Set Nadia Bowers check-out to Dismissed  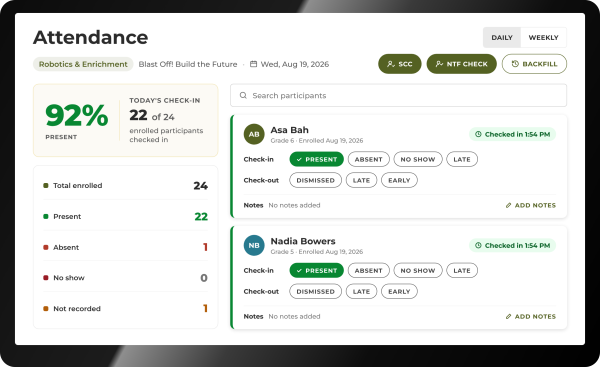[x=315, y=291]
